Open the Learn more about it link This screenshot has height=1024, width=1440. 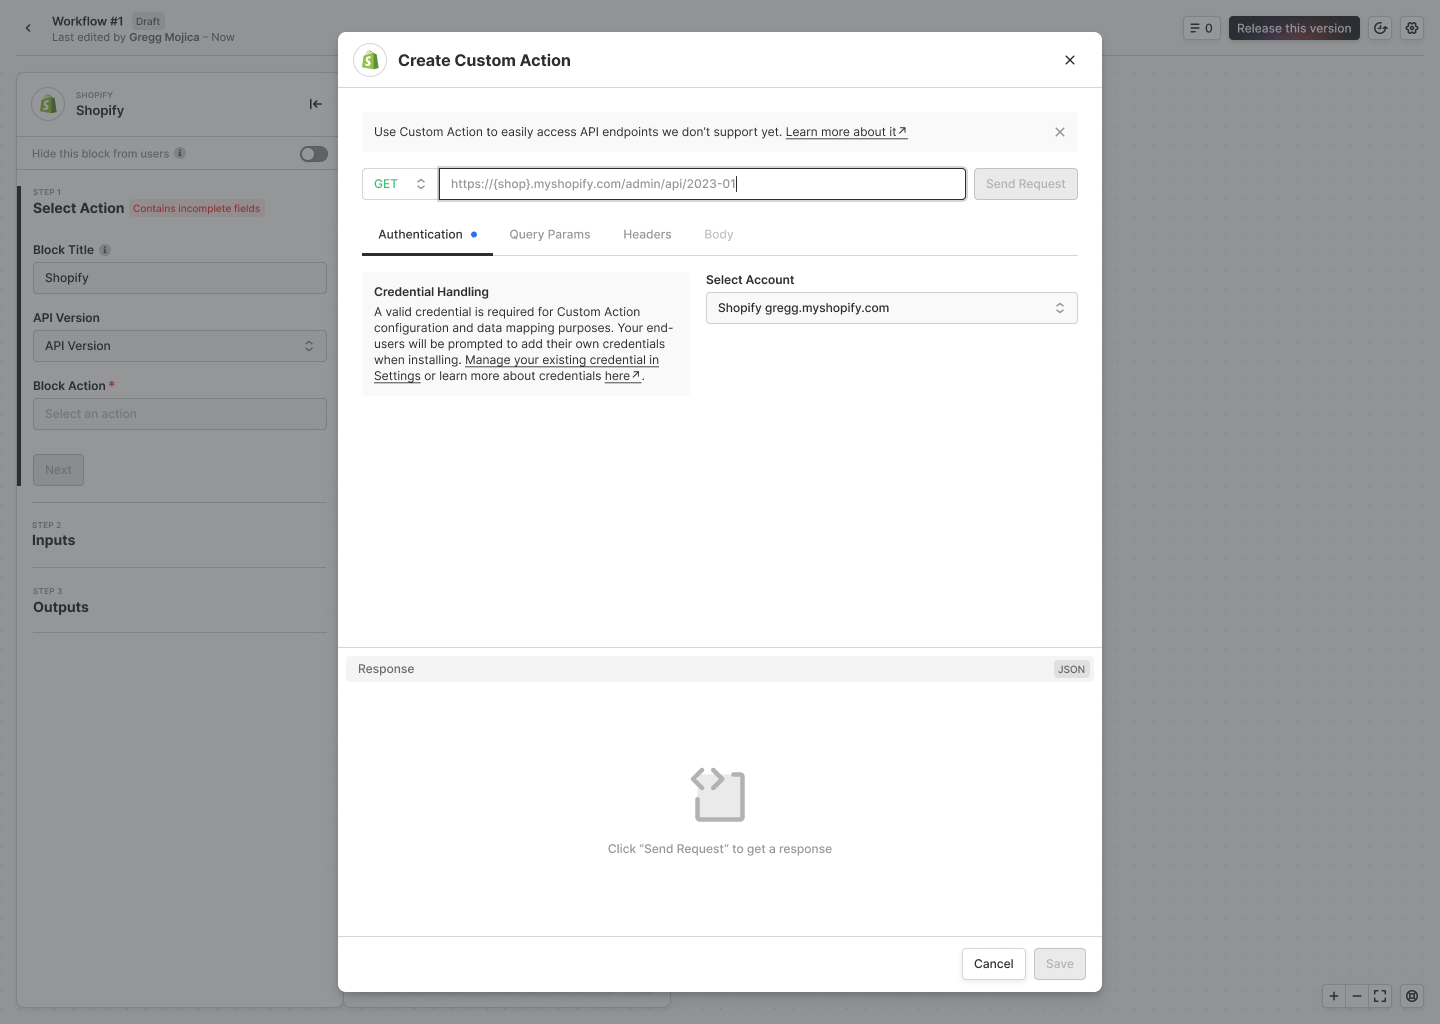(845, 132)
